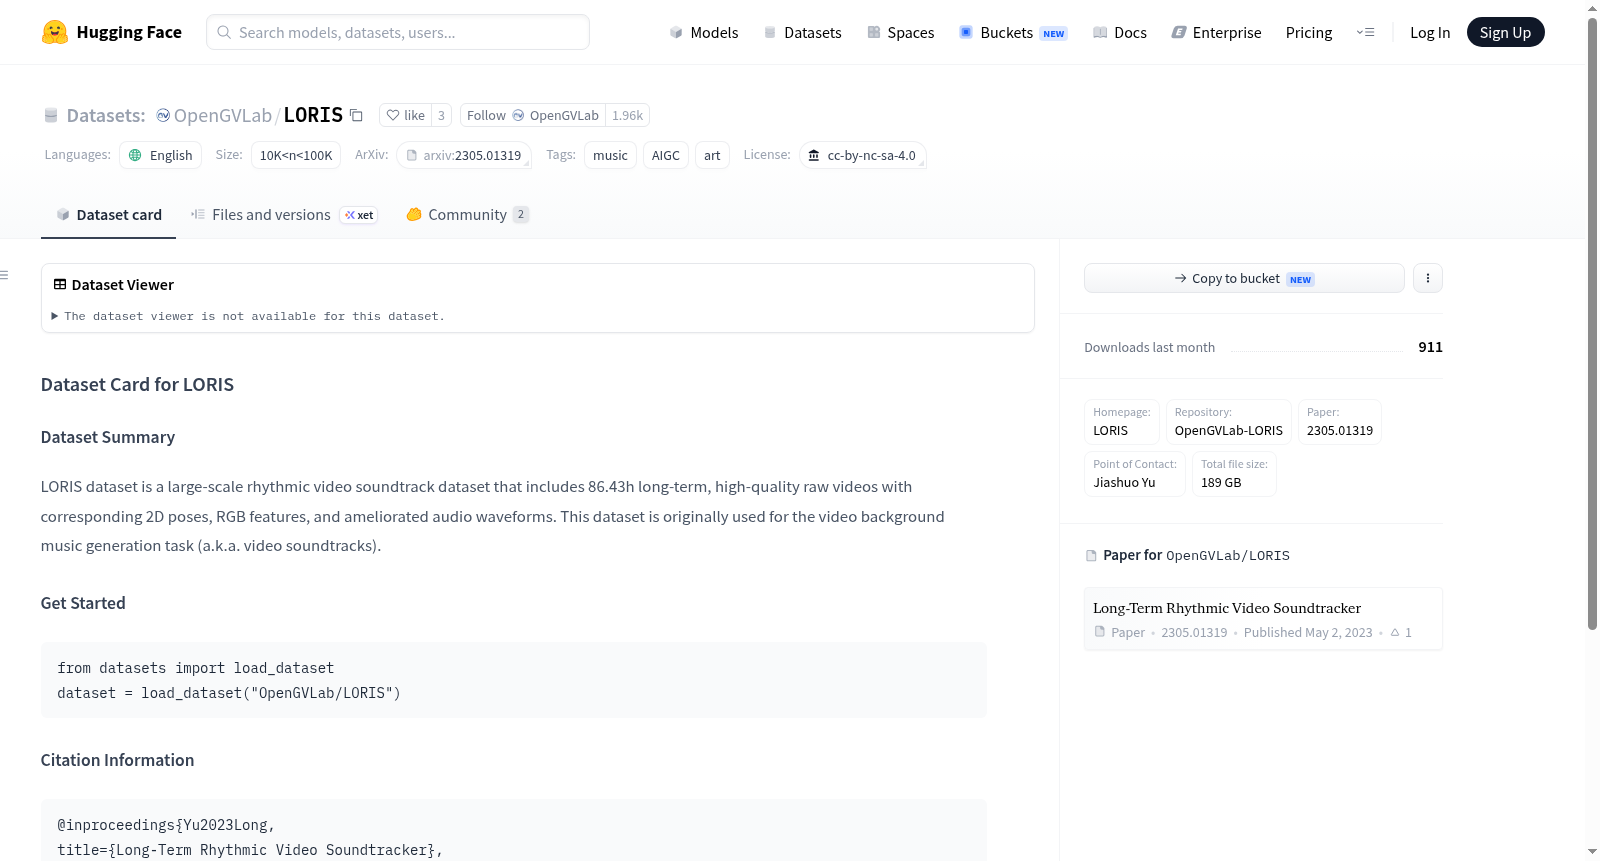Click the Get Started heading

[x=83, y=603]
